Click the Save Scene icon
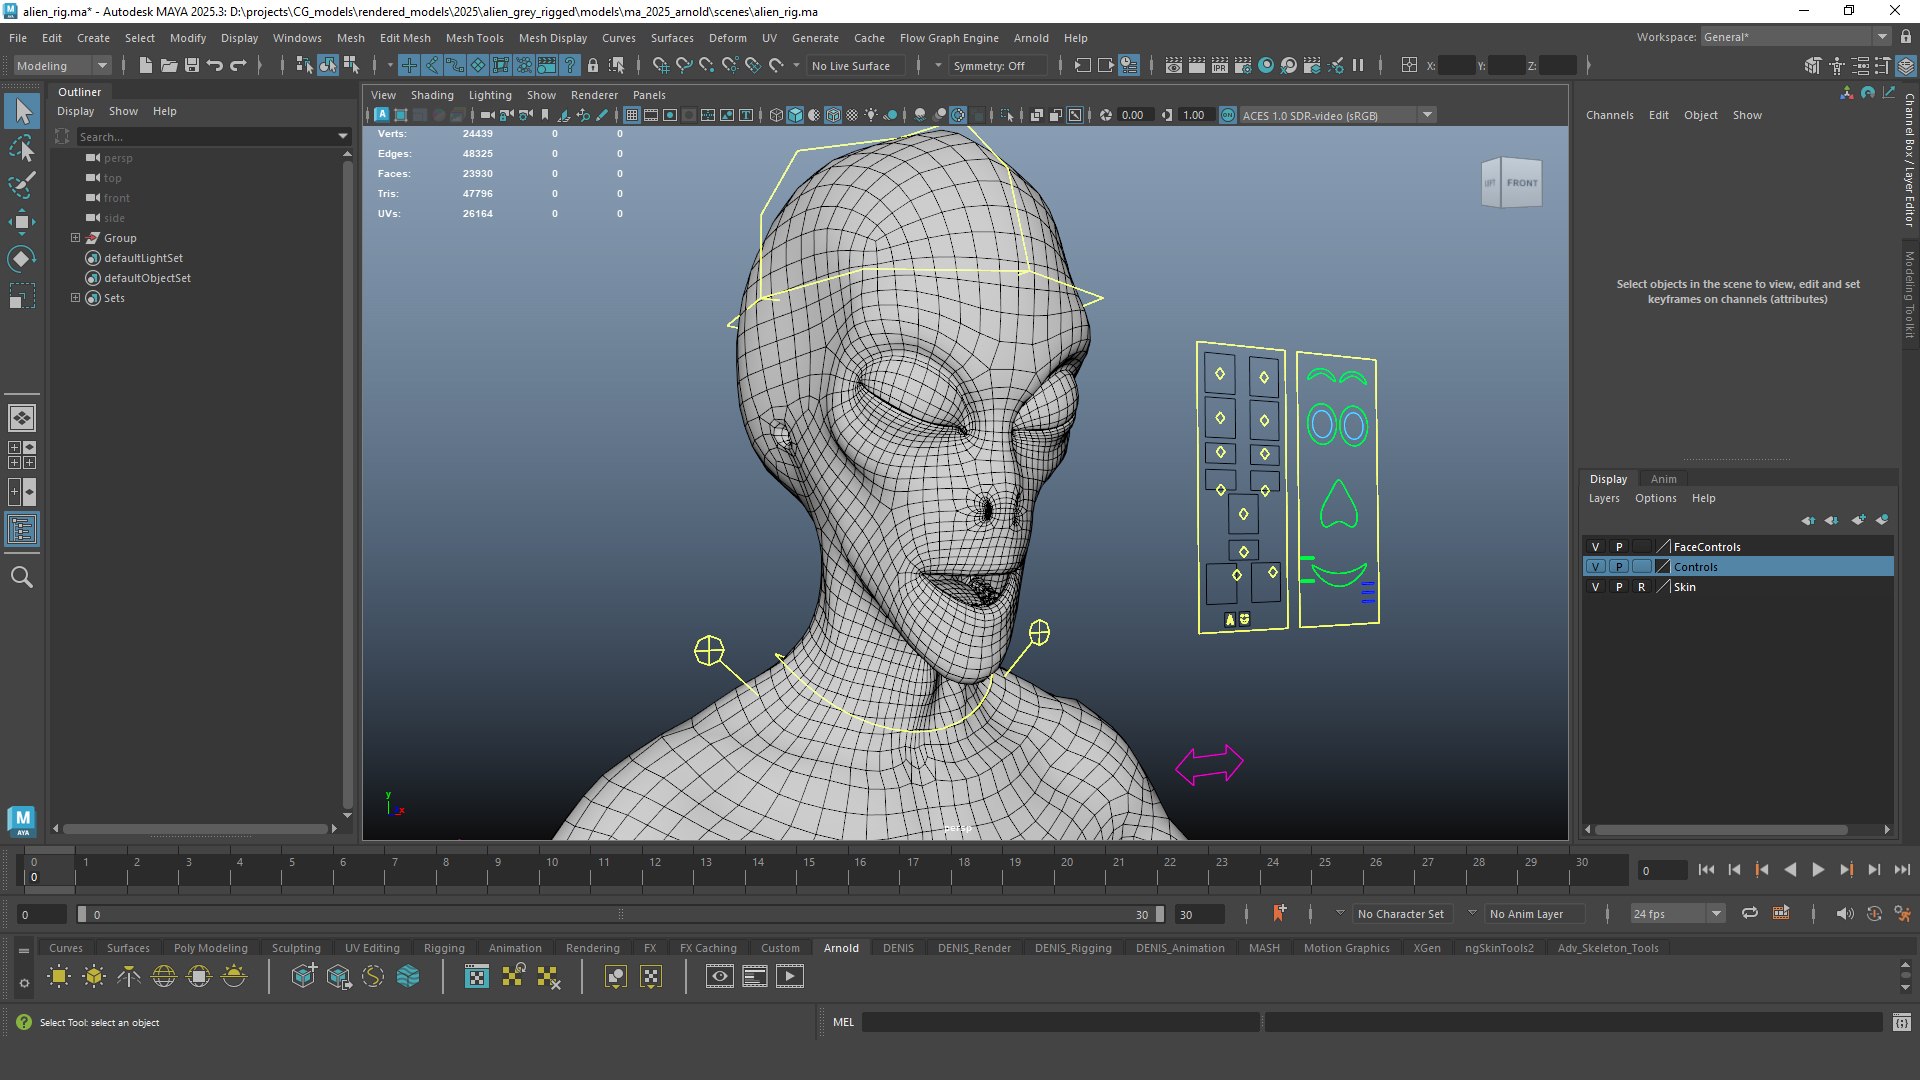The width and height of the screenshot is (1920, 1080). tap(192, 65)
